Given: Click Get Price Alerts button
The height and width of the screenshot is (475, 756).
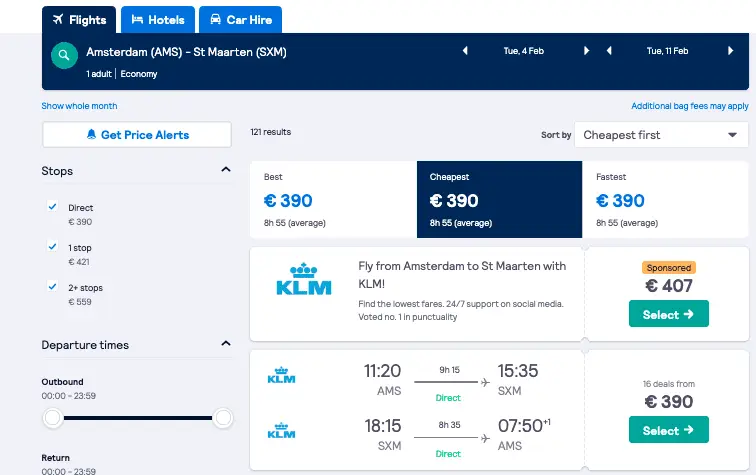Looking at the screenshot, I should click(x=137, y=135).
